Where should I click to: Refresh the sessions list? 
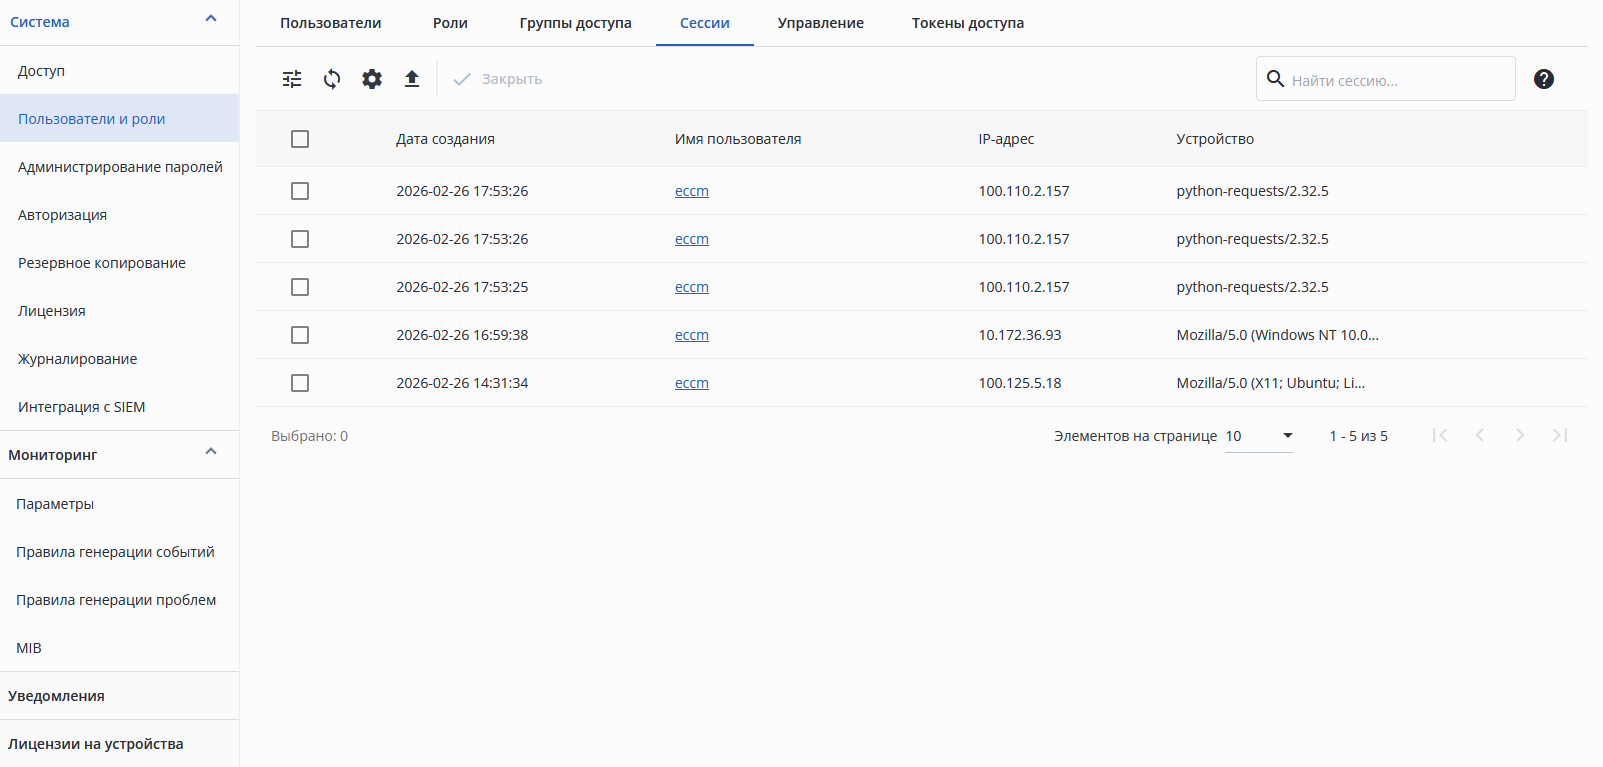[x=332, y=79]
